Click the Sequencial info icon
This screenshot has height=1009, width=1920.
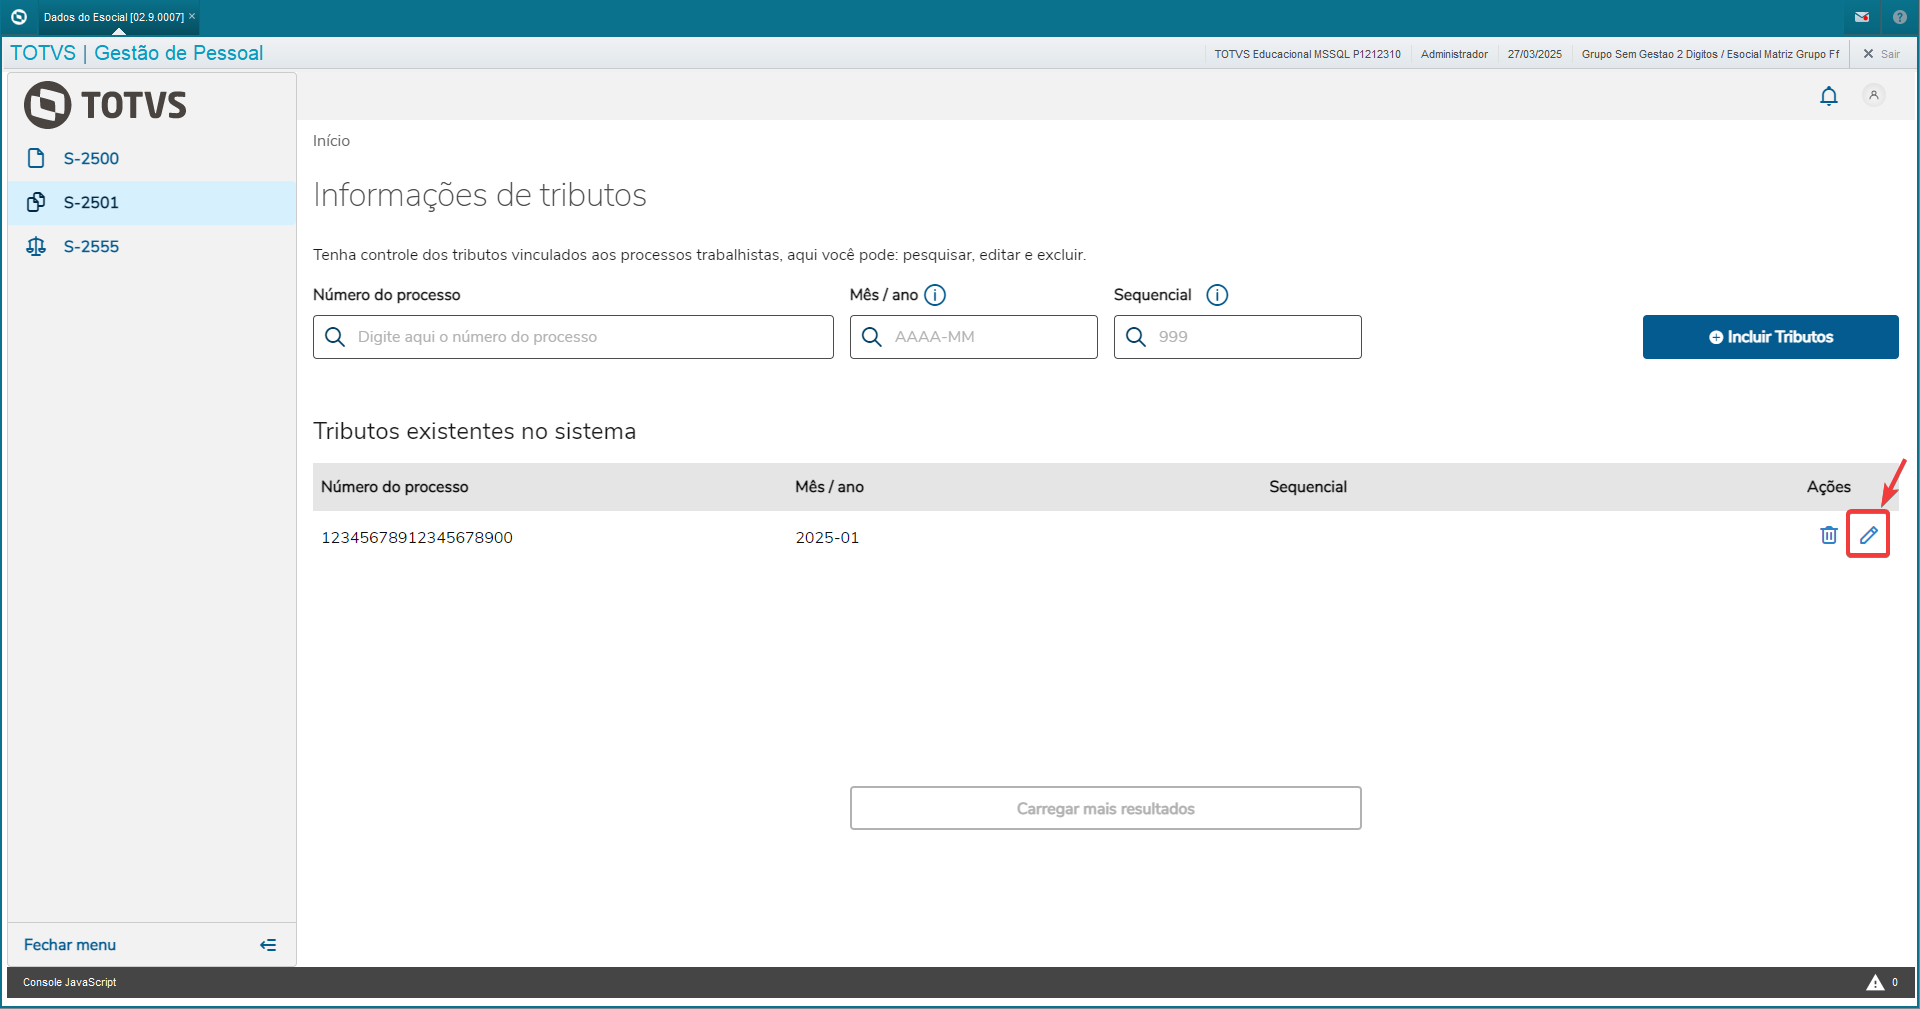pos(1217,295)
